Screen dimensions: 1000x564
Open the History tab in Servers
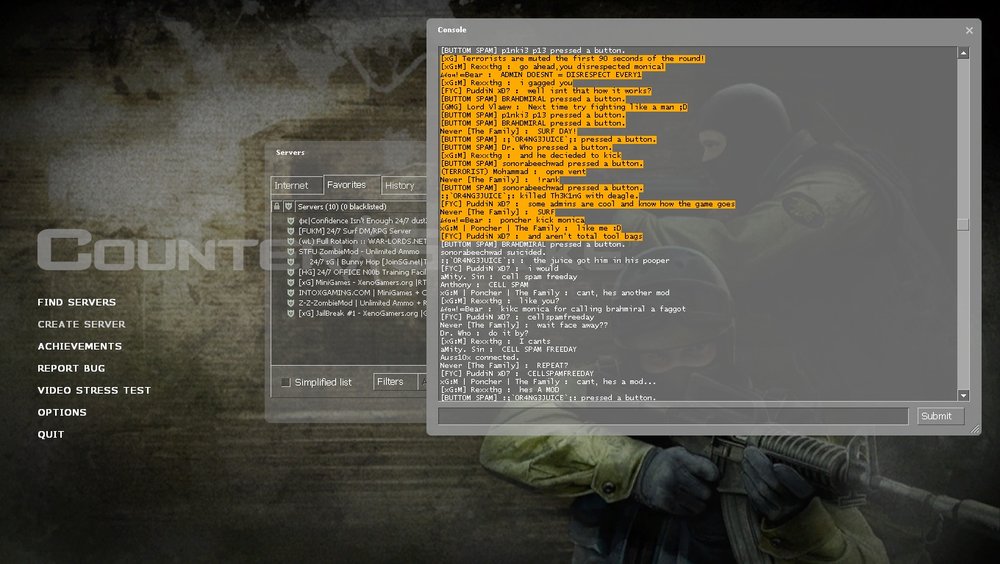point(403,185)
